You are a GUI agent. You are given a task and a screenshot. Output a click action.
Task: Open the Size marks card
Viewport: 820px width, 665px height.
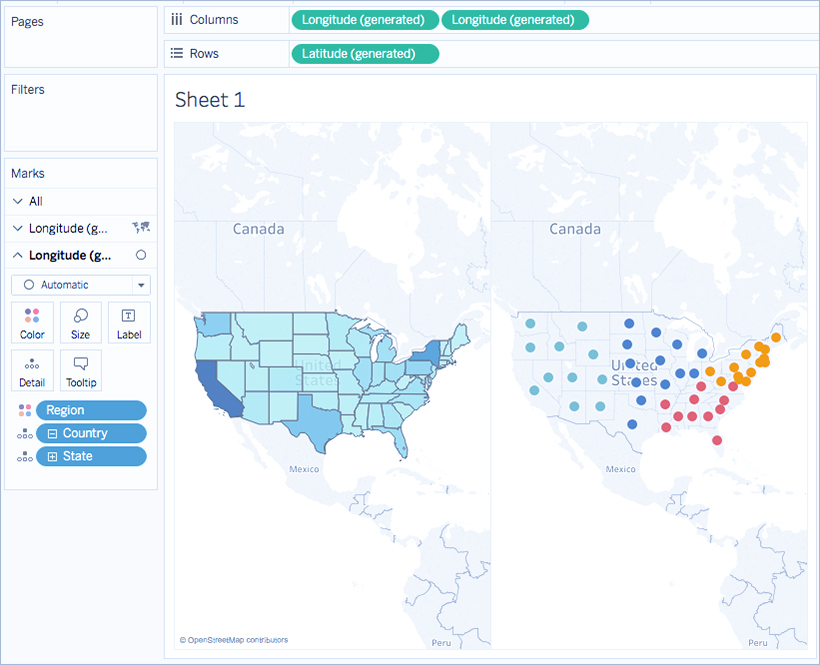(80, 323)
